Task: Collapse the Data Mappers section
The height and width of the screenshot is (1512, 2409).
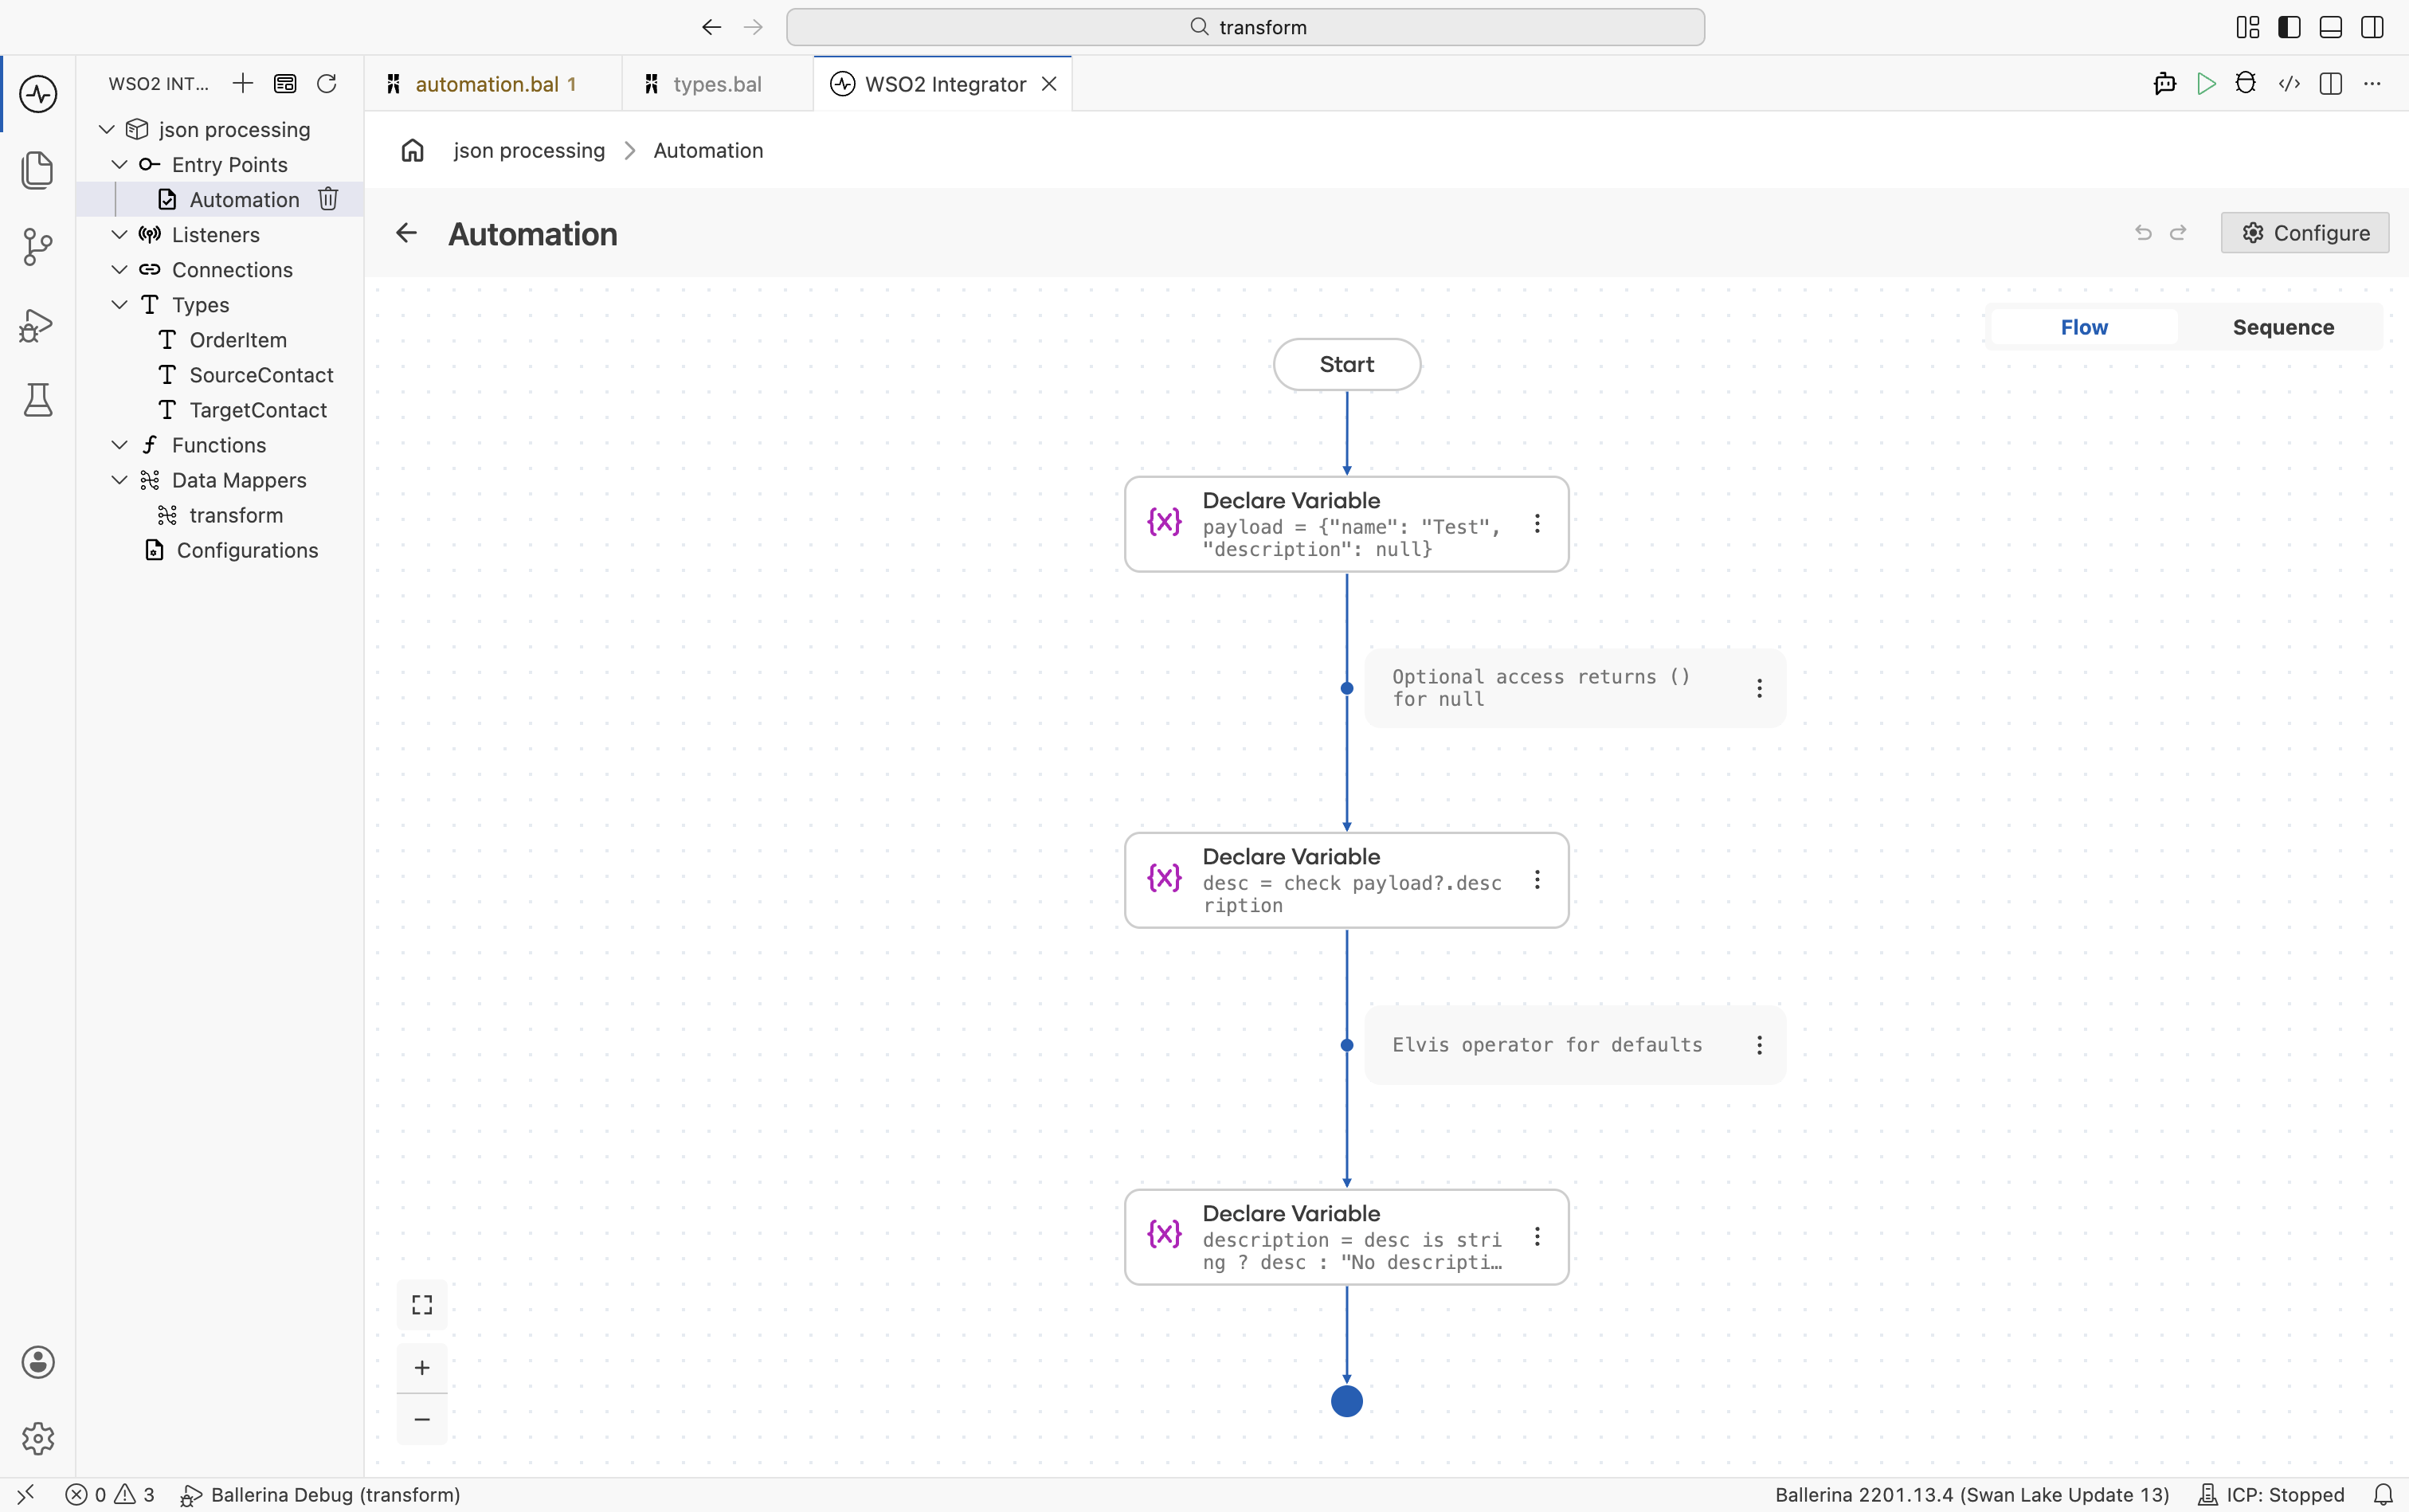Action: (120, 480)
